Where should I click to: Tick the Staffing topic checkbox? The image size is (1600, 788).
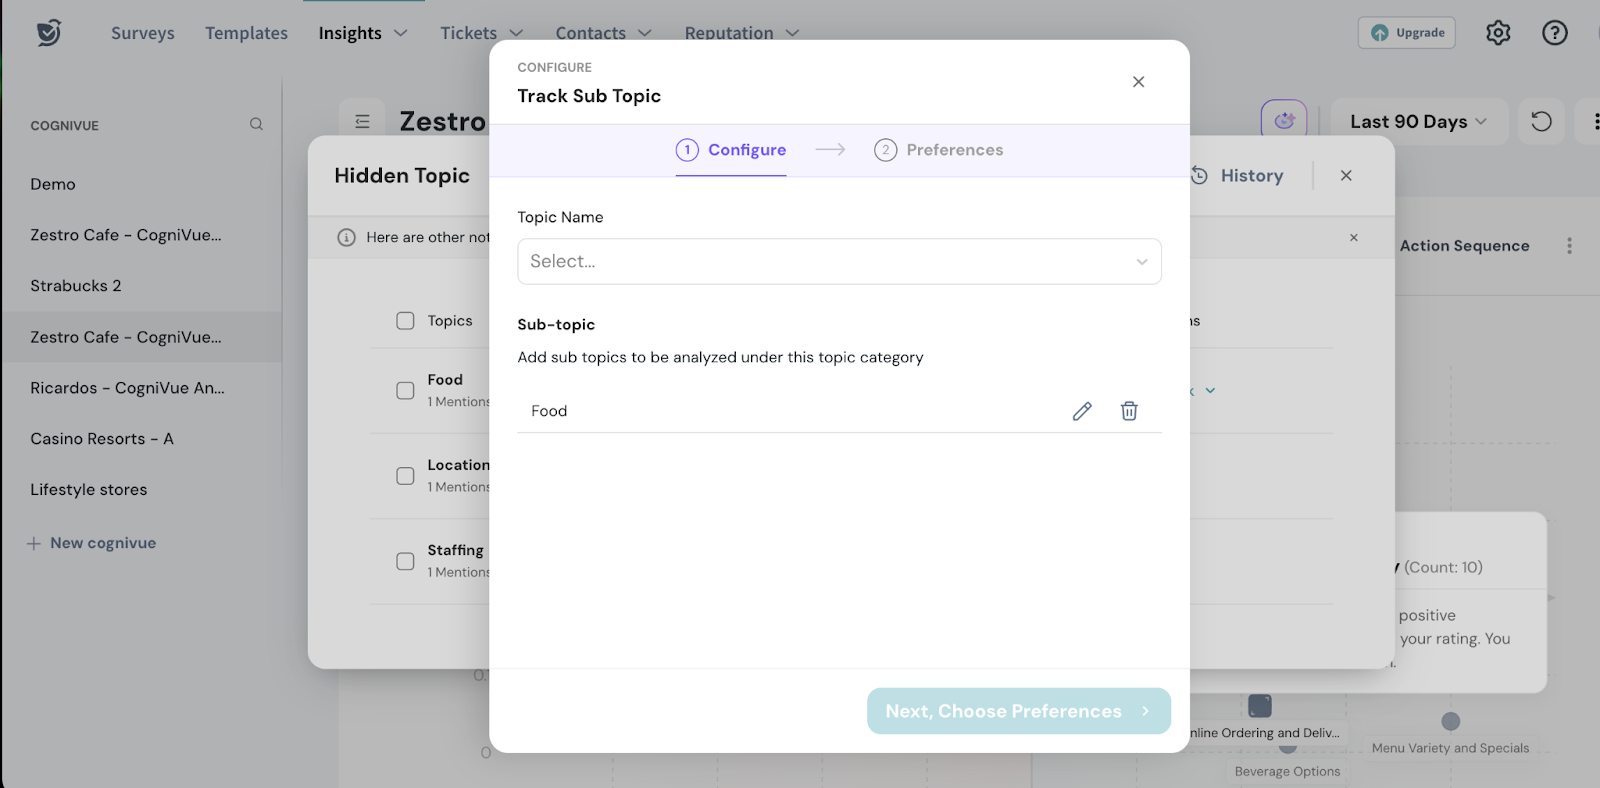405,561
